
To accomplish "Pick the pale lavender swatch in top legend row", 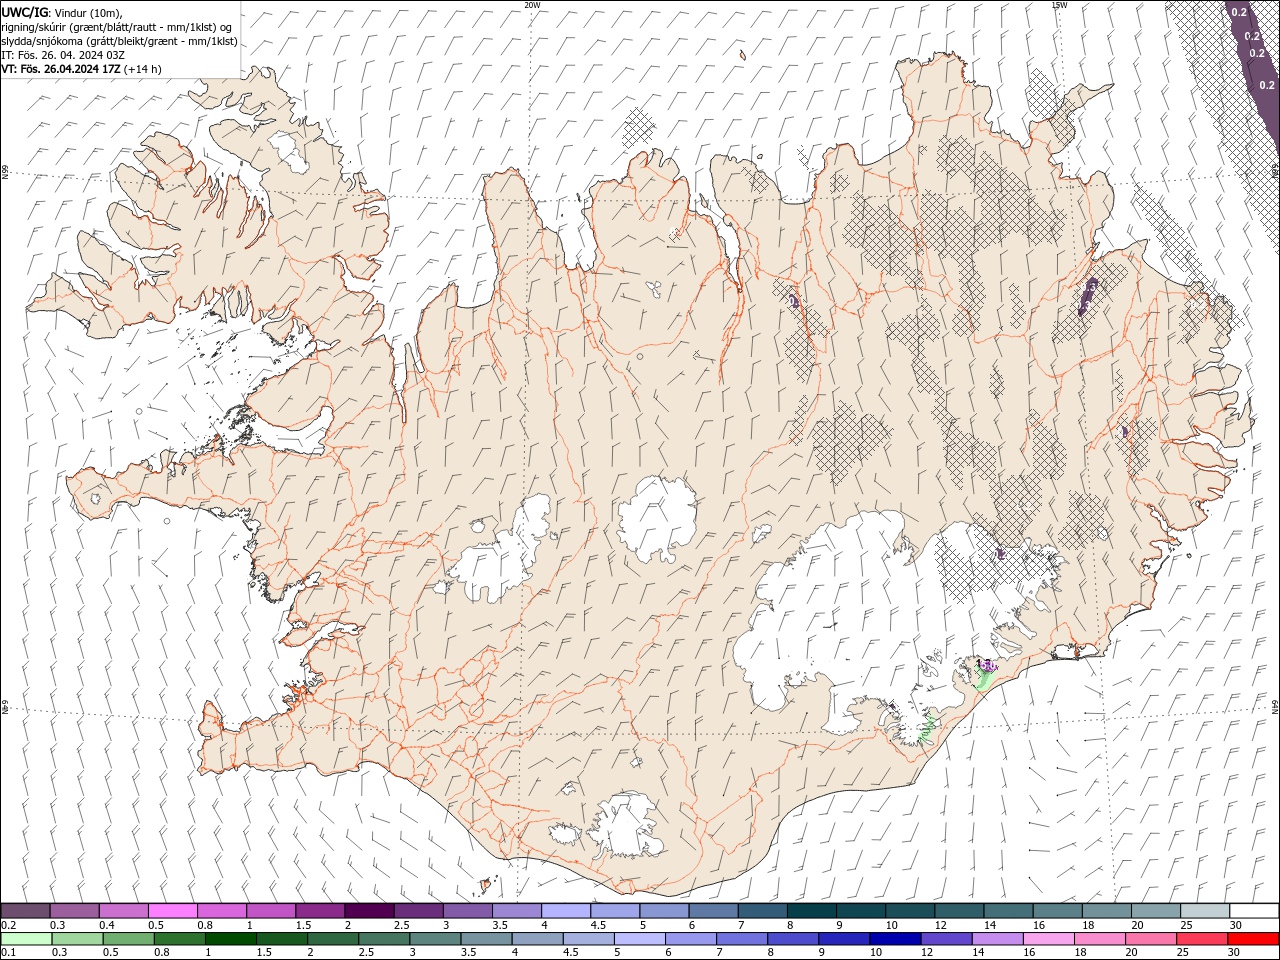I will (x=565, y=910).
